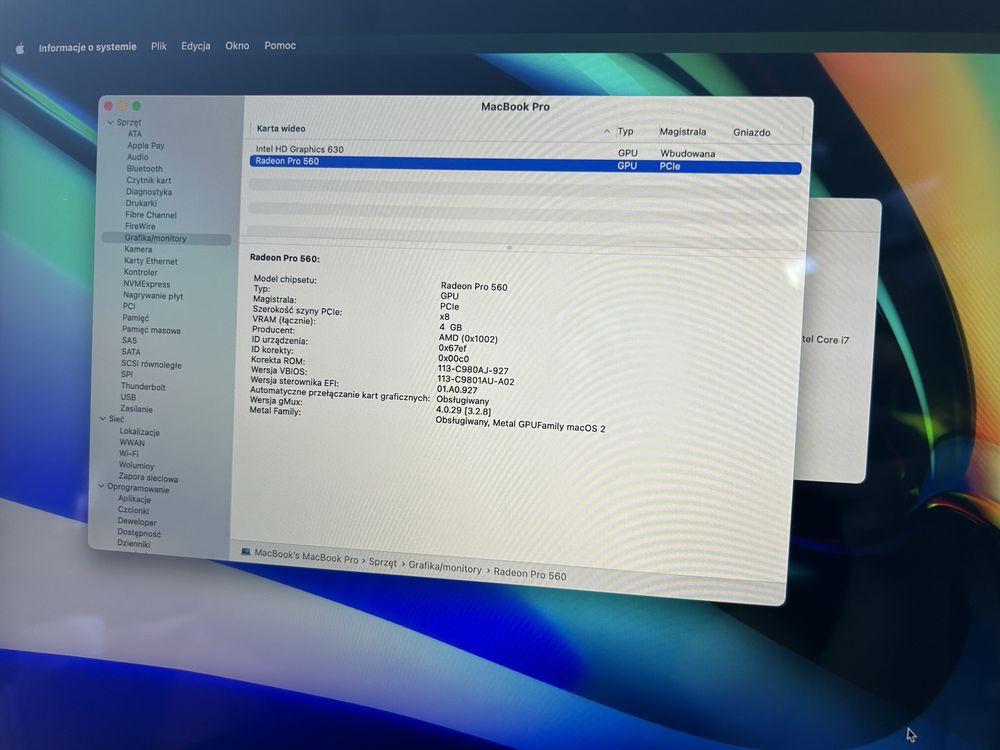Open the Plik menu

(x=159, y=46)
